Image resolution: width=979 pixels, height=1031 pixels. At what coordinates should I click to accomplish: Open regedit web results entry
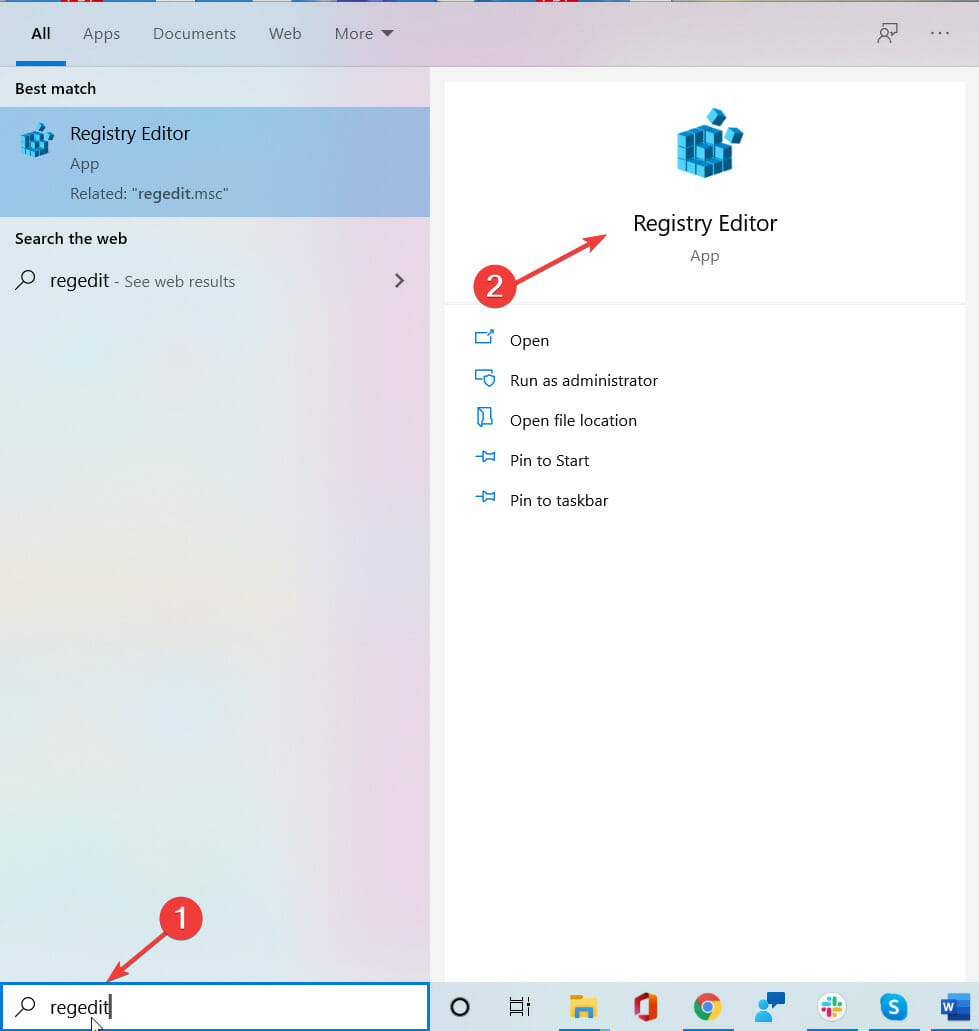(x=215, y=281)
